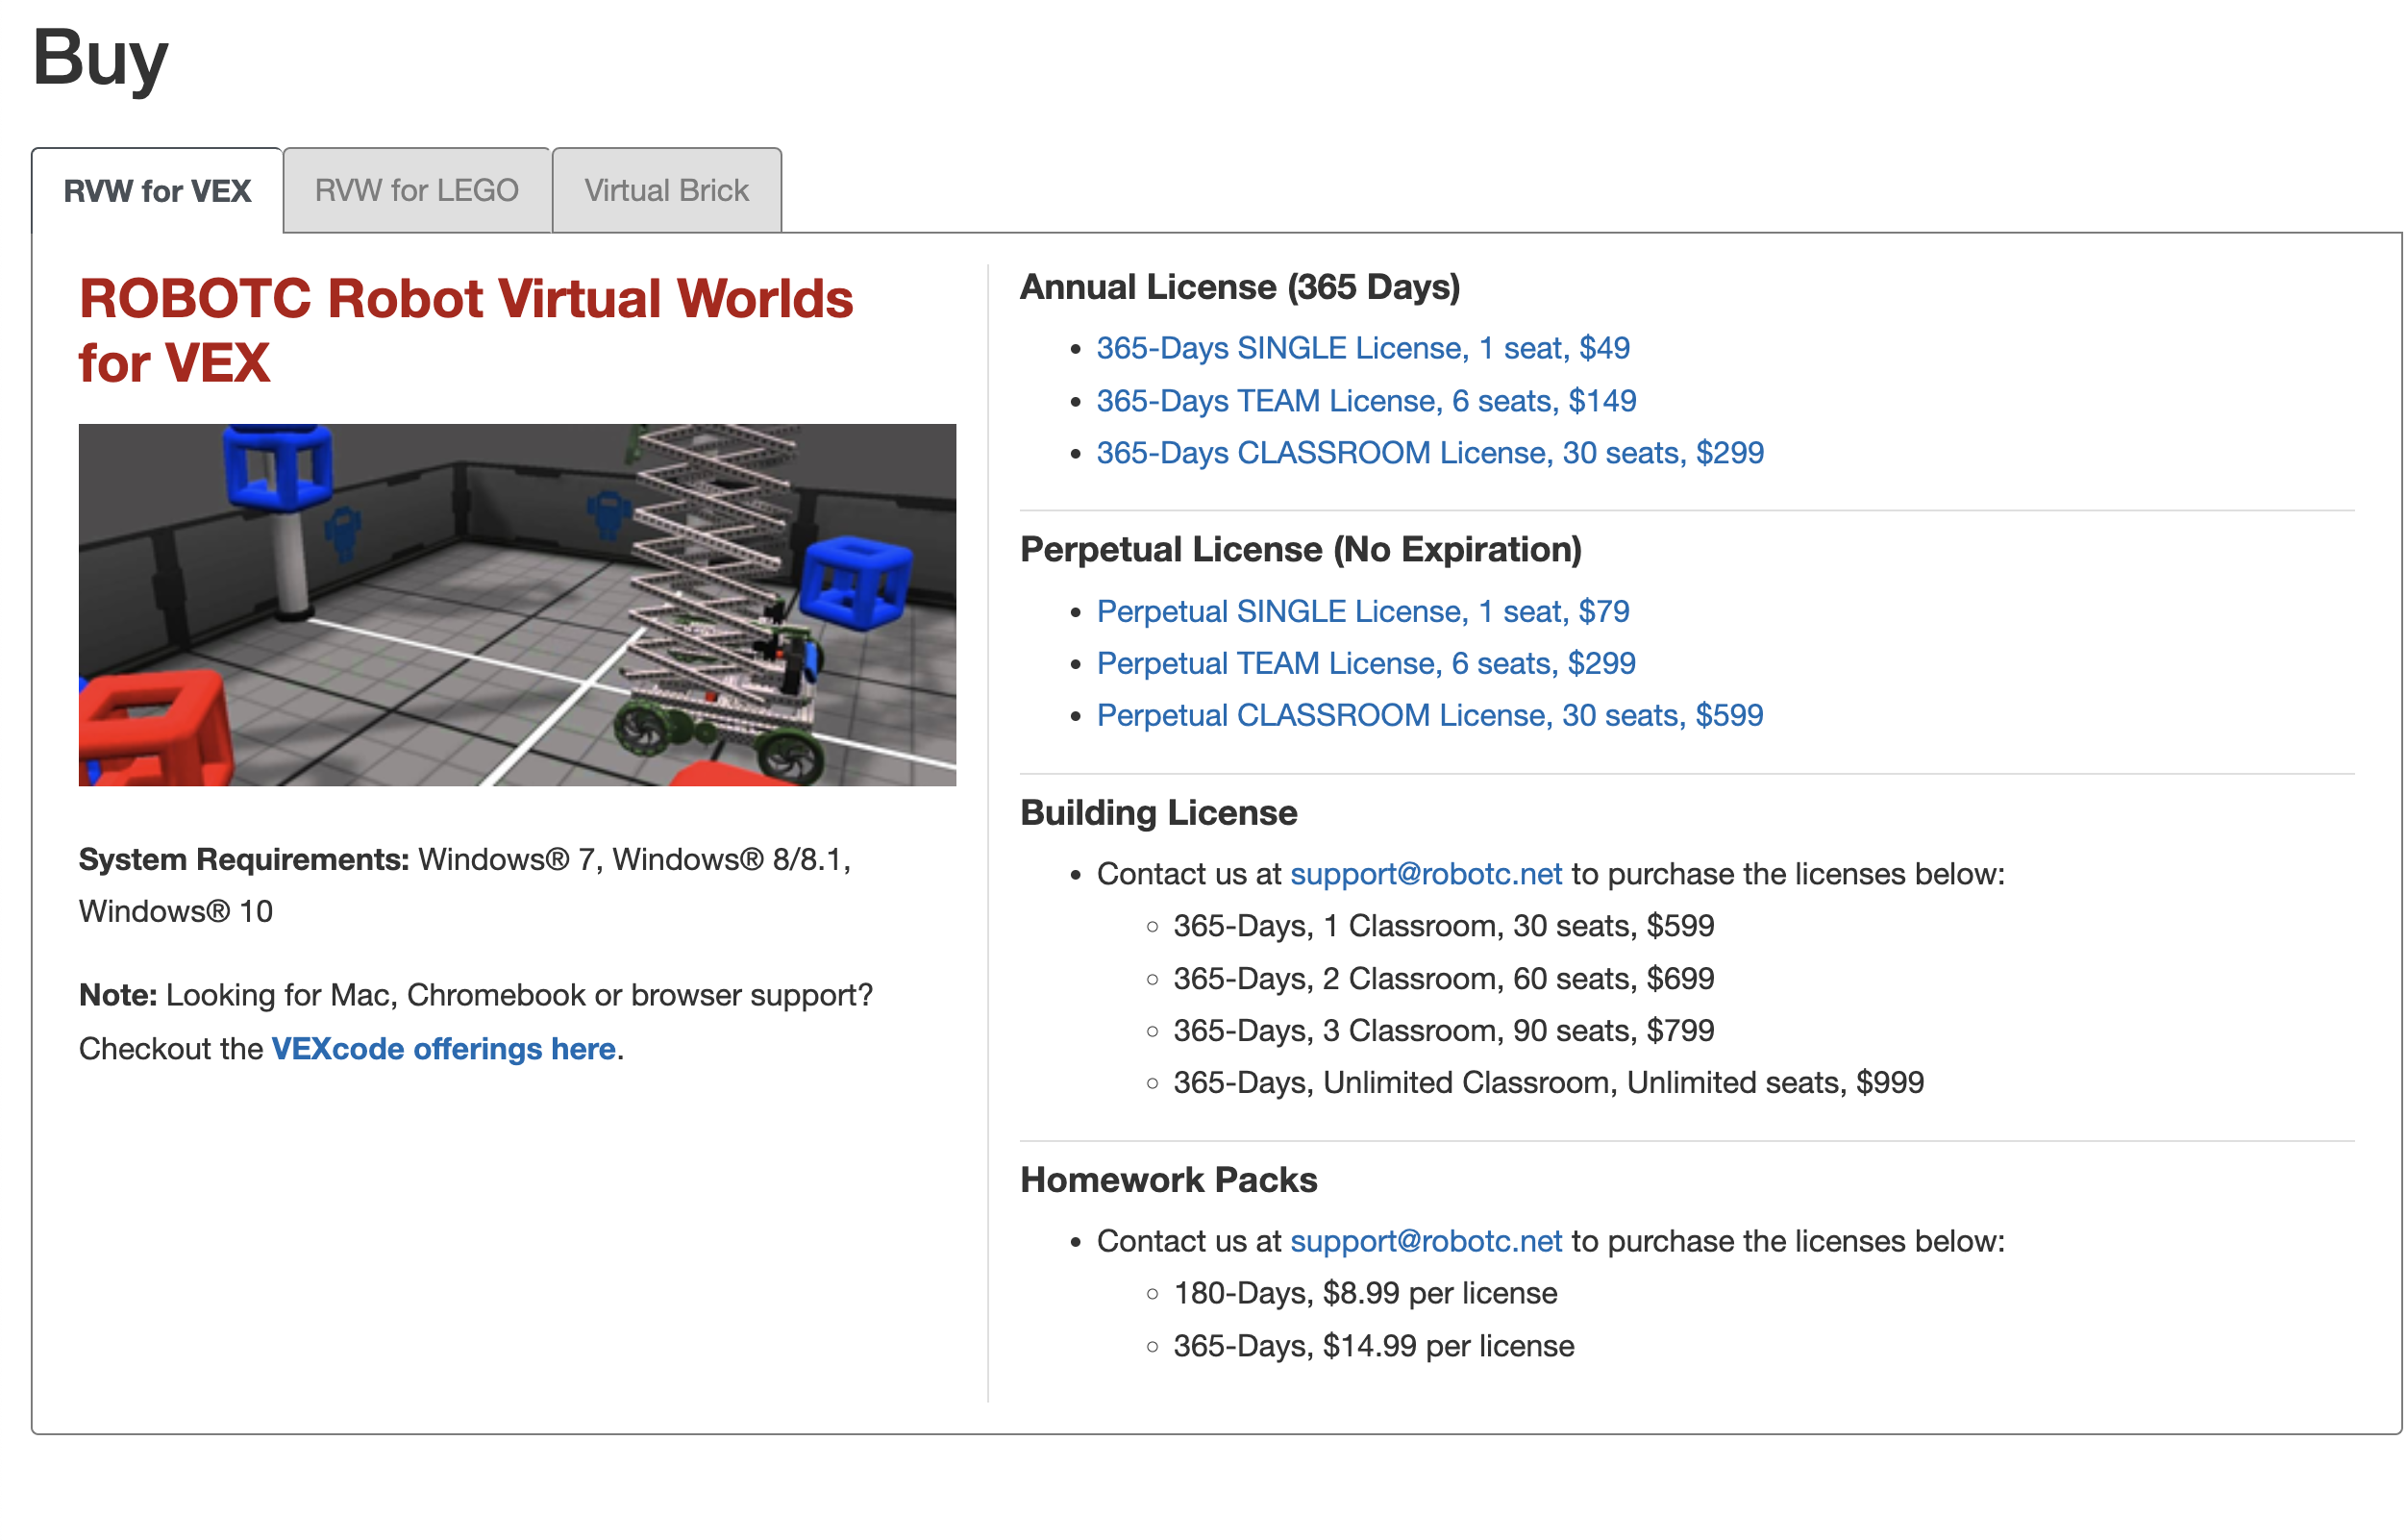The image size is (2407, 1540).
Task: Click the ROBOTC Robot Virtual Worlds heading
Action: point(466,330)
